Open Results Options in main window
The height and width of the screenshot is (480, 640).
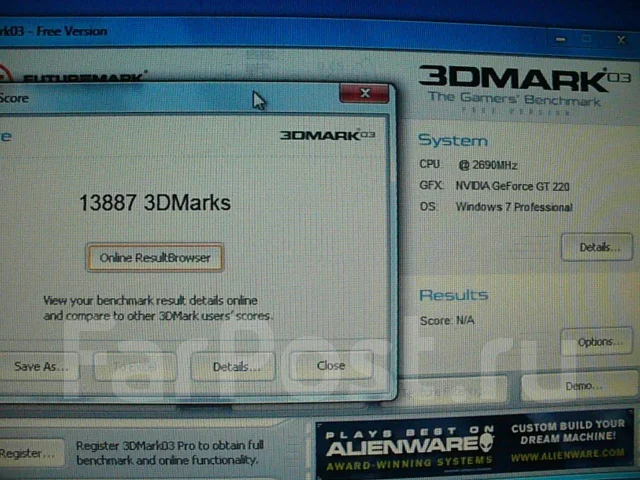598,341
